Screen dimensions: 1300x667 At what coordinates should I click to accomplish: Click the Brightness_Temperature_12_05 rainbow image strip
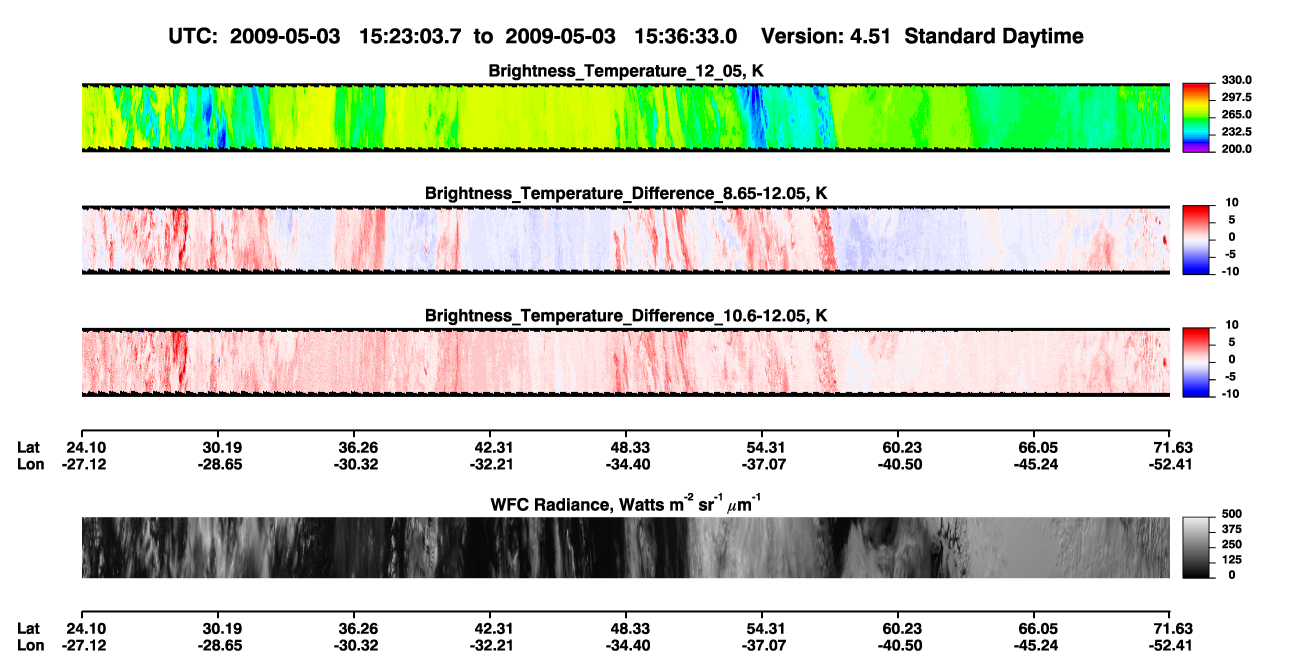click(626, 117)
